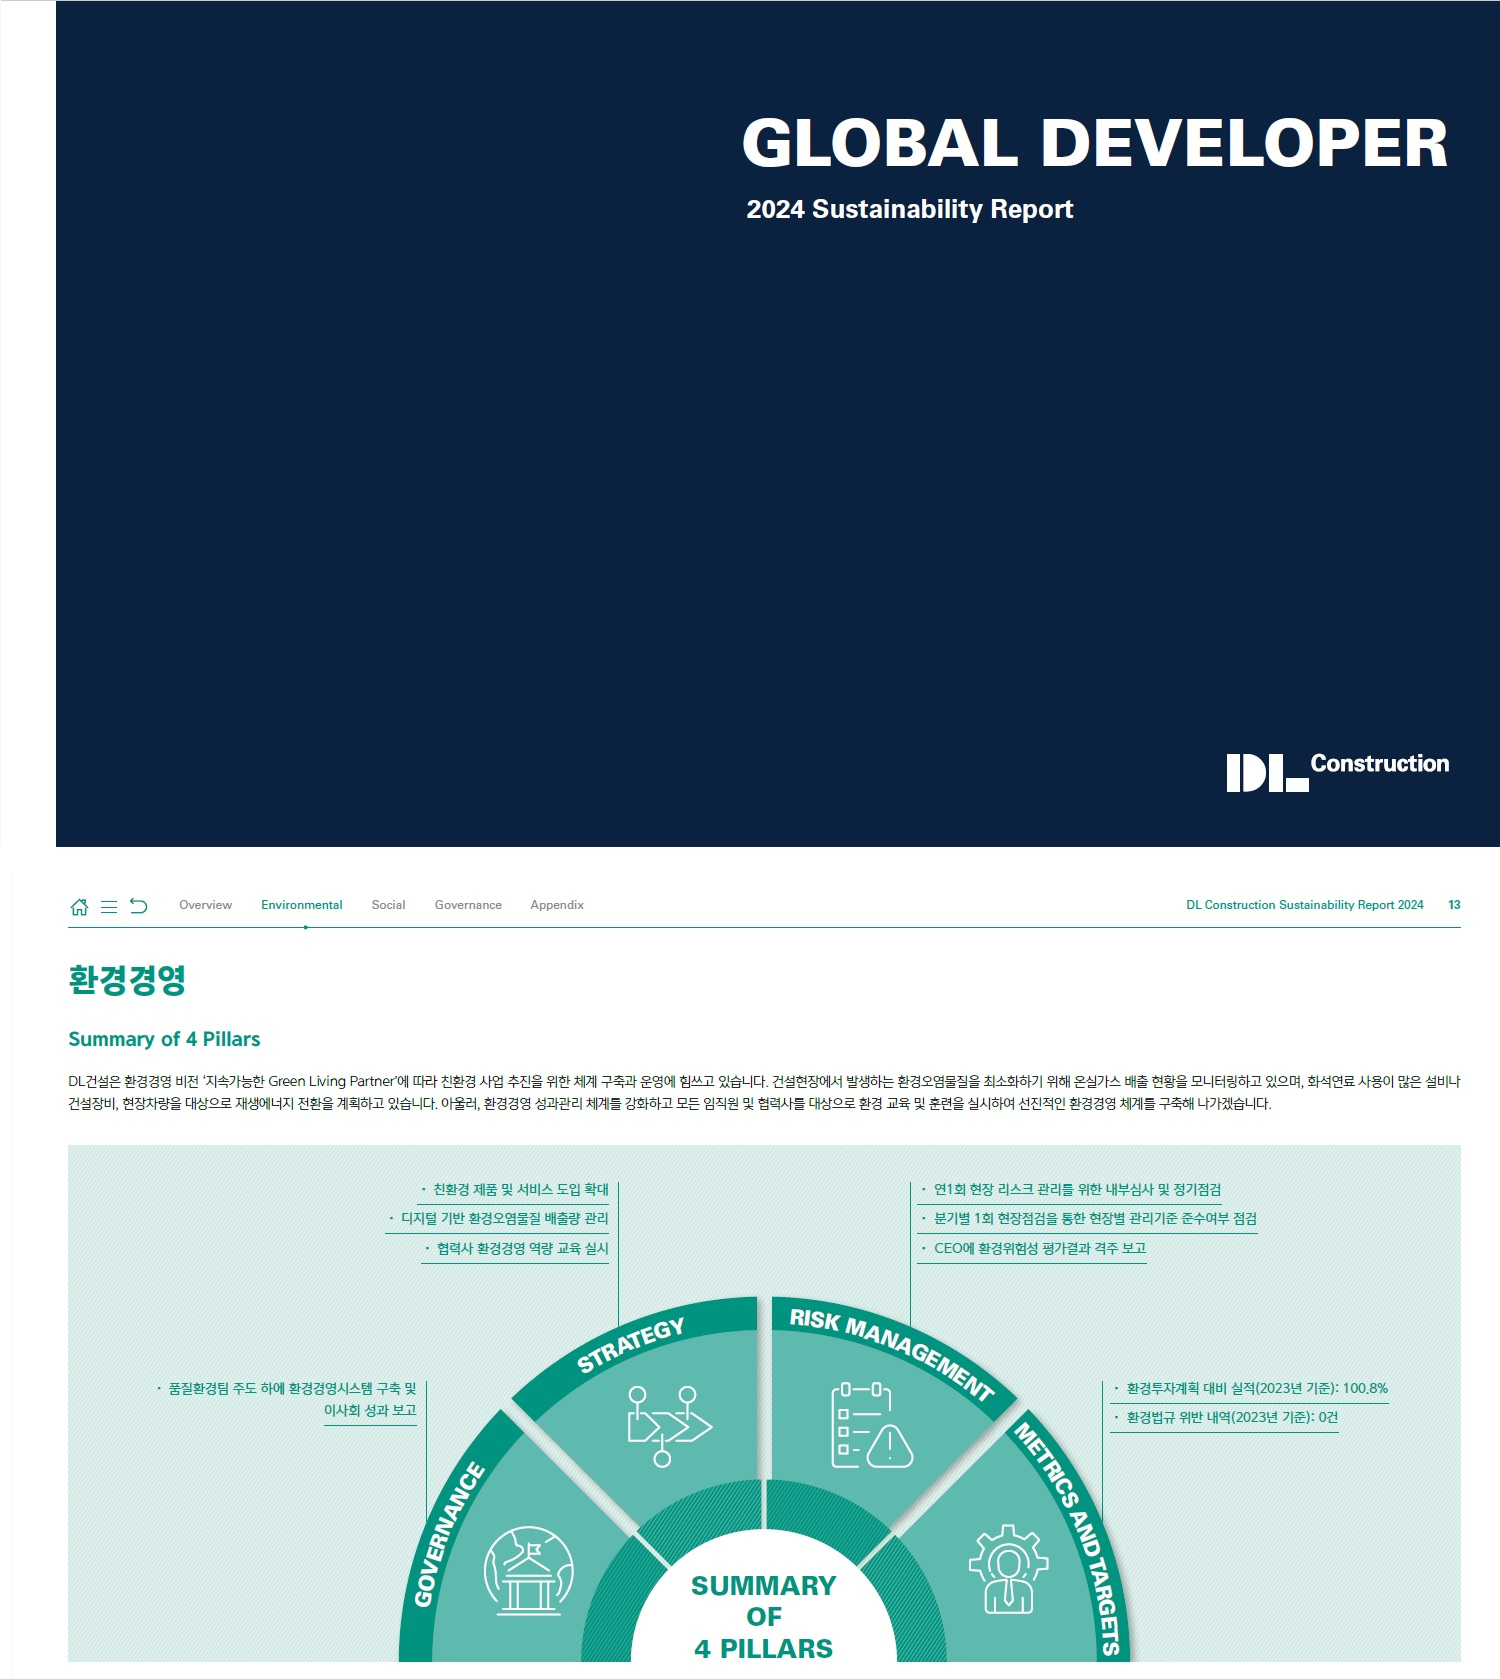Image resolution: width=1500 pixels, height=1679 pixels.
Task: Jump to the Appendix tab
Action: pyautogui.click(x=557, y=905)
